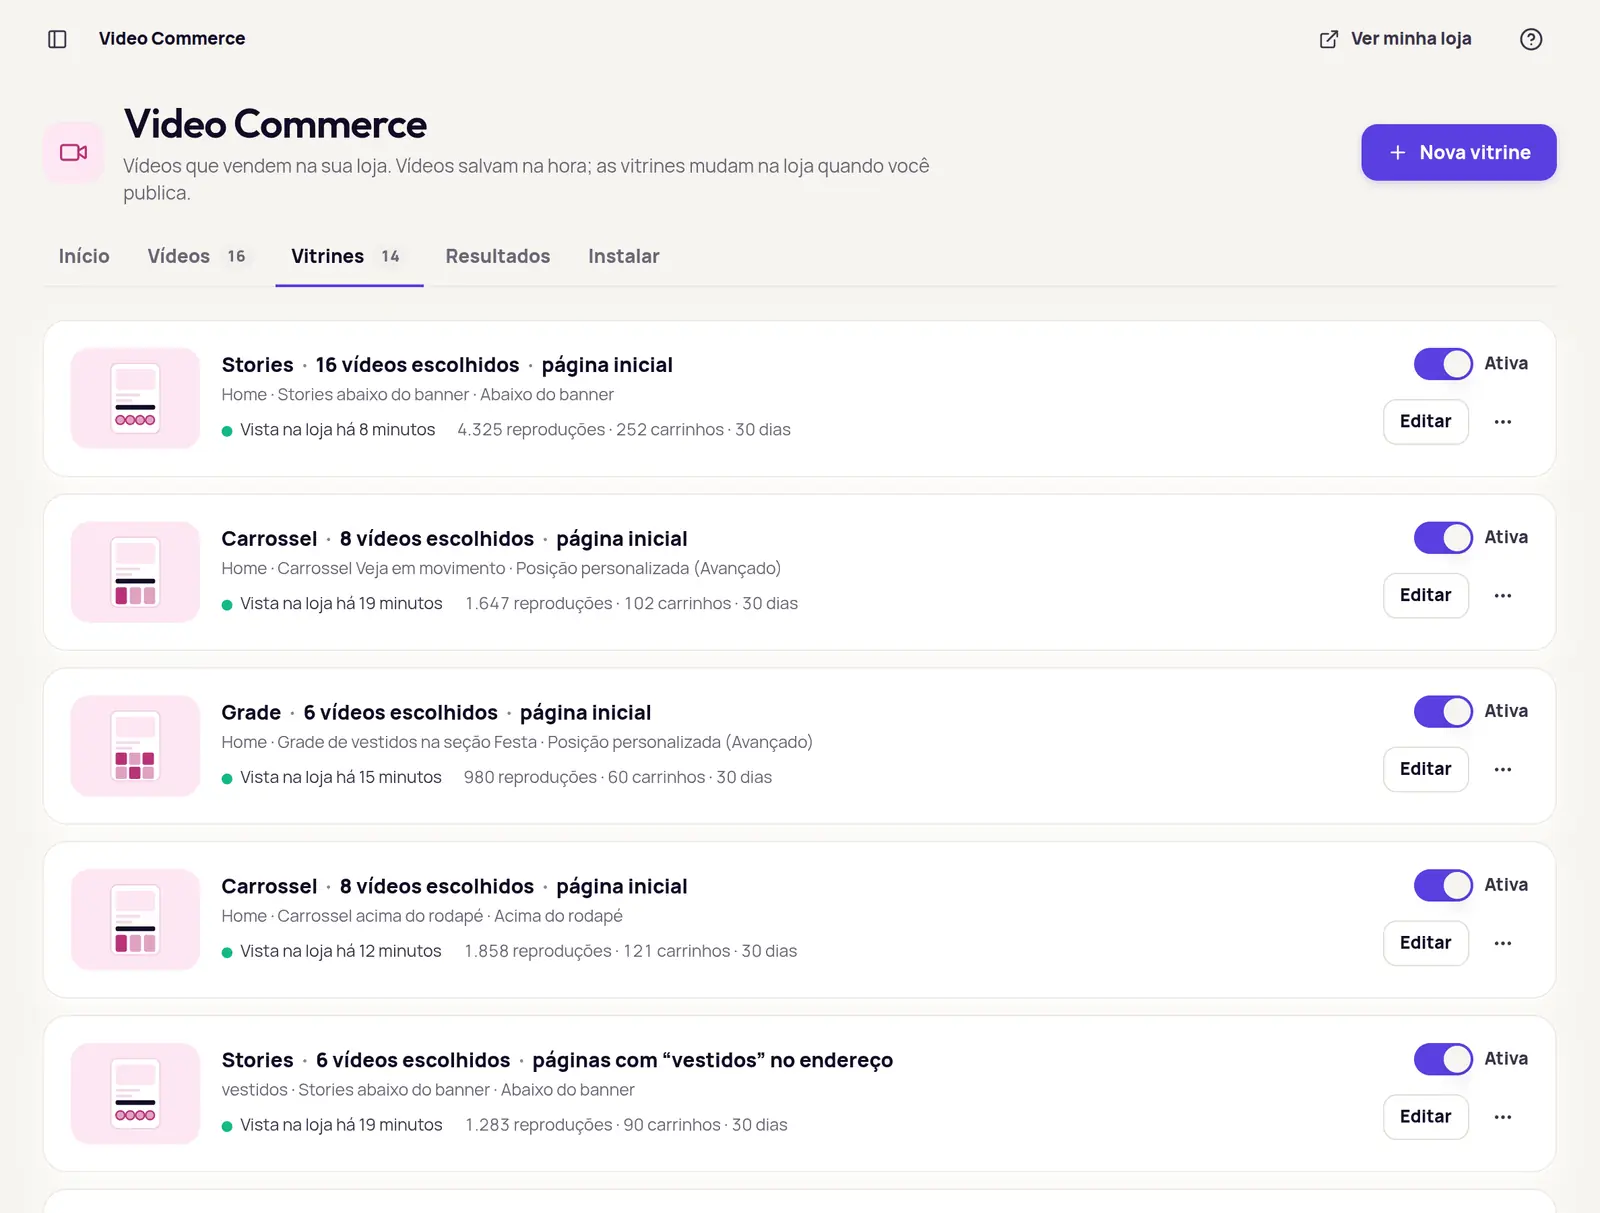Switch to the Início tab

(x=84, y=257)
